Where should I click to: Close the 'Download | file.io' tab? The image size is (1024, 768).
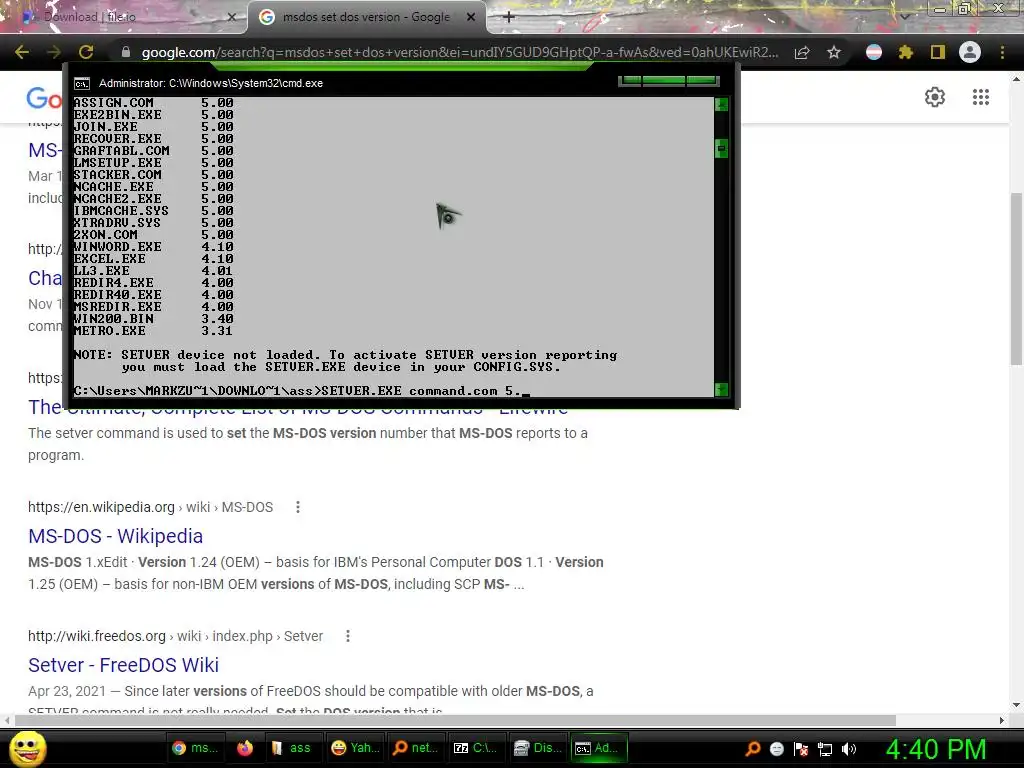pos(231,17)
